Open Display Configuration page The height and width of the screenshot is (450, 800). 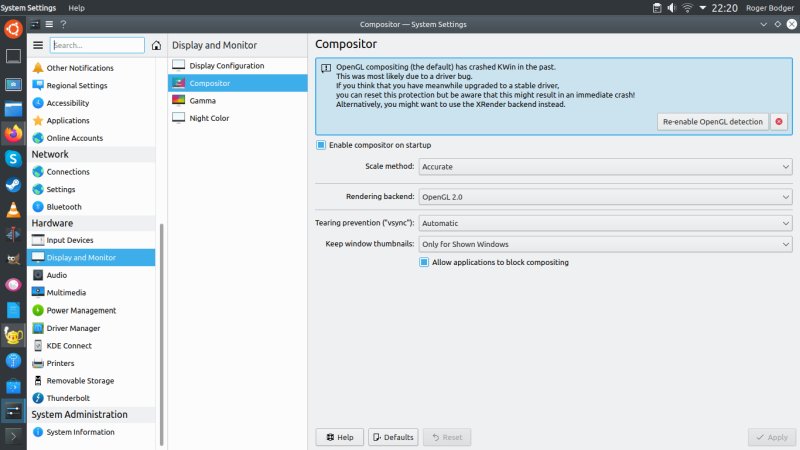point(238,65)
